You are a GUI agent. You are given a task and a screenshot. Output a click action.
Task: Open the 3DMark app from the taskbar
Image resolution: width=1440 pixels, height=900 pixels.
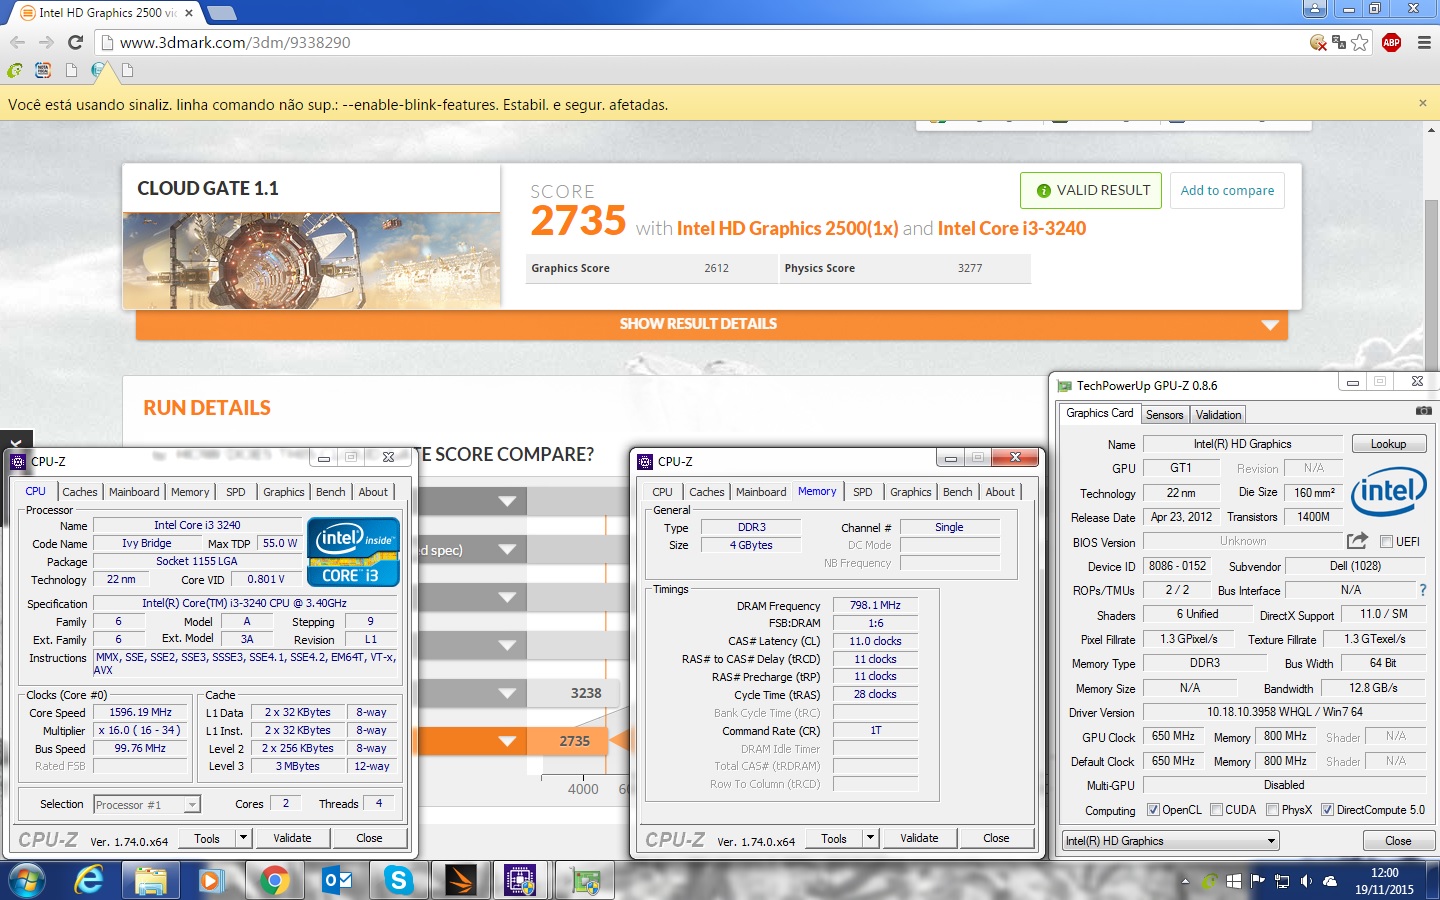tap(460, 880)
